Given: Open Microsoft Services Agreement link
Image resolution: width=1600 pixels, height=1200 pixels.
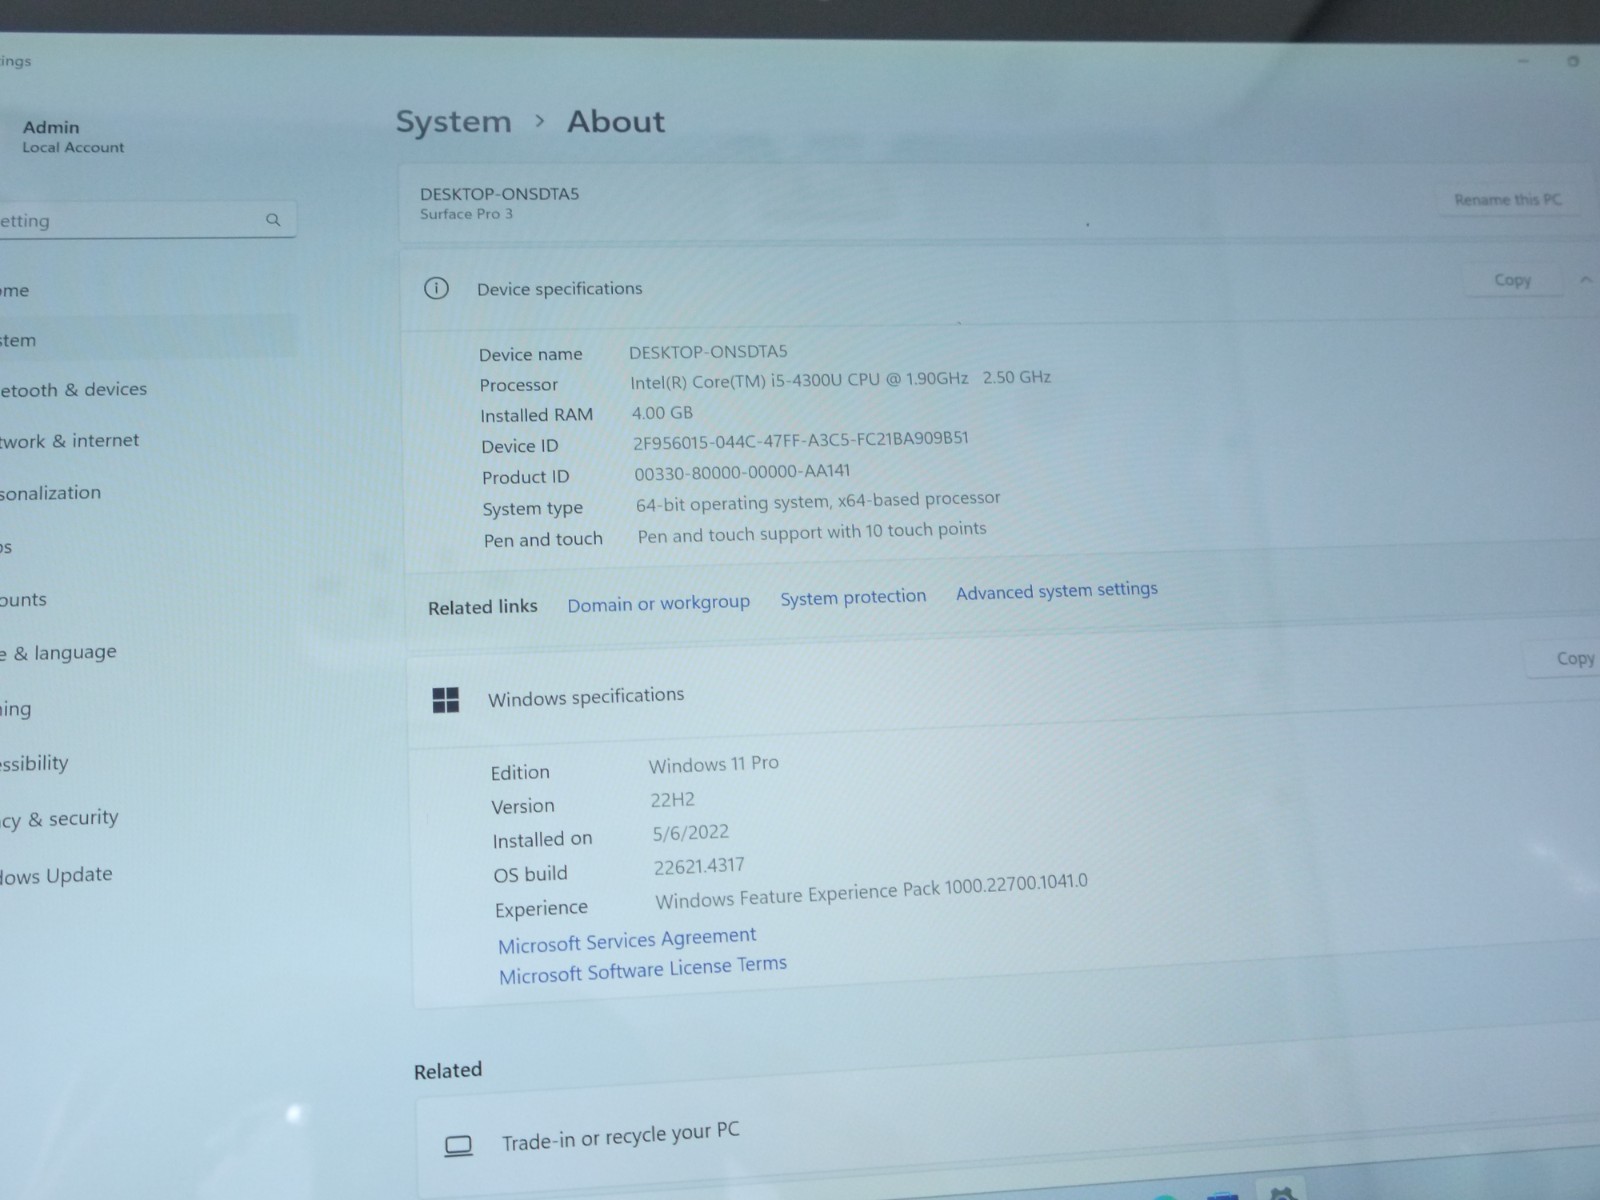Looking at the screenshot, I should tap(627, 940).
